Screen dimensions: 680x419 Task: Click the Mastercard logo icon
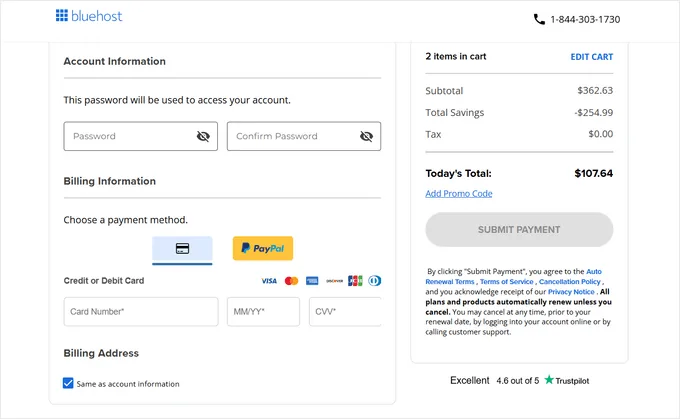[291, 281]
